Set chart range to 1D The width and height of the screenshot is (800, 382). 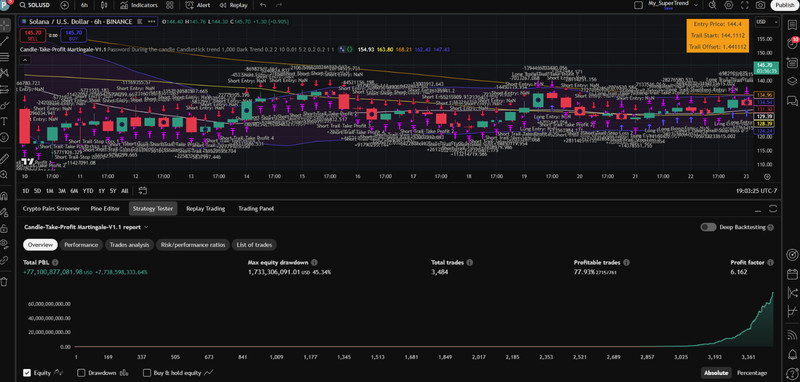pos(26,191)
